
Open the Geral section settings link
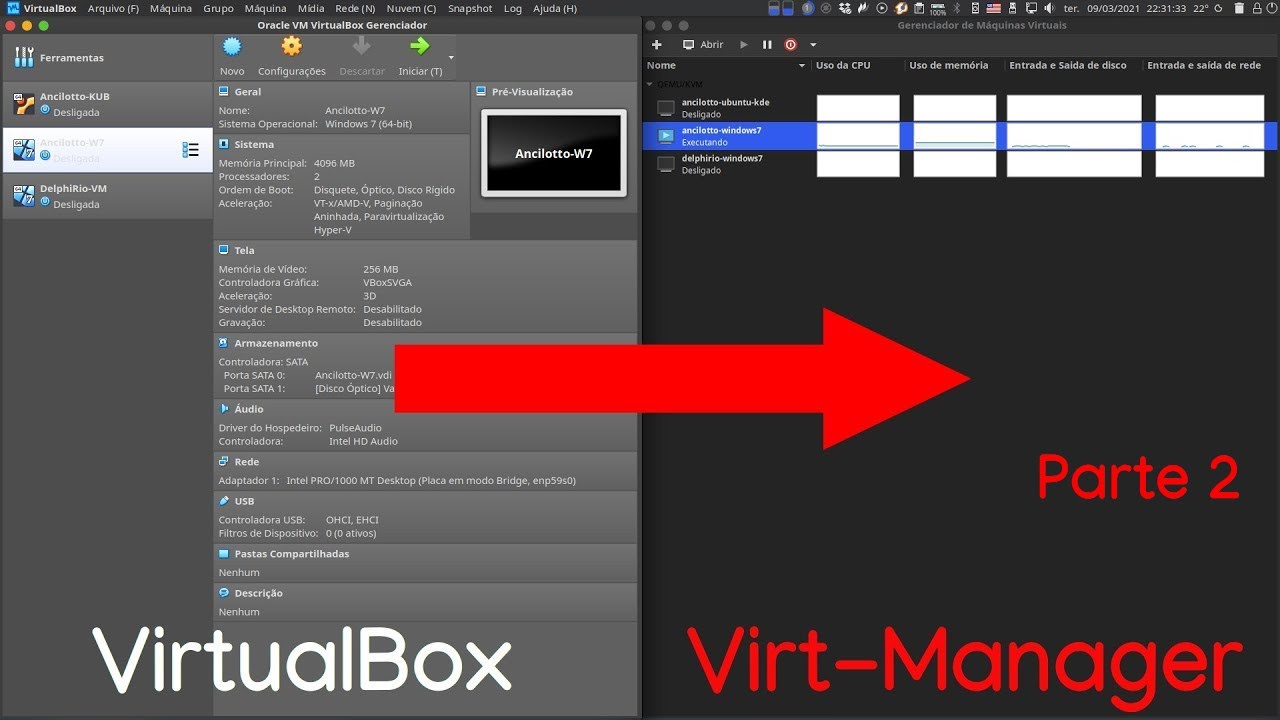click(247, 91)
